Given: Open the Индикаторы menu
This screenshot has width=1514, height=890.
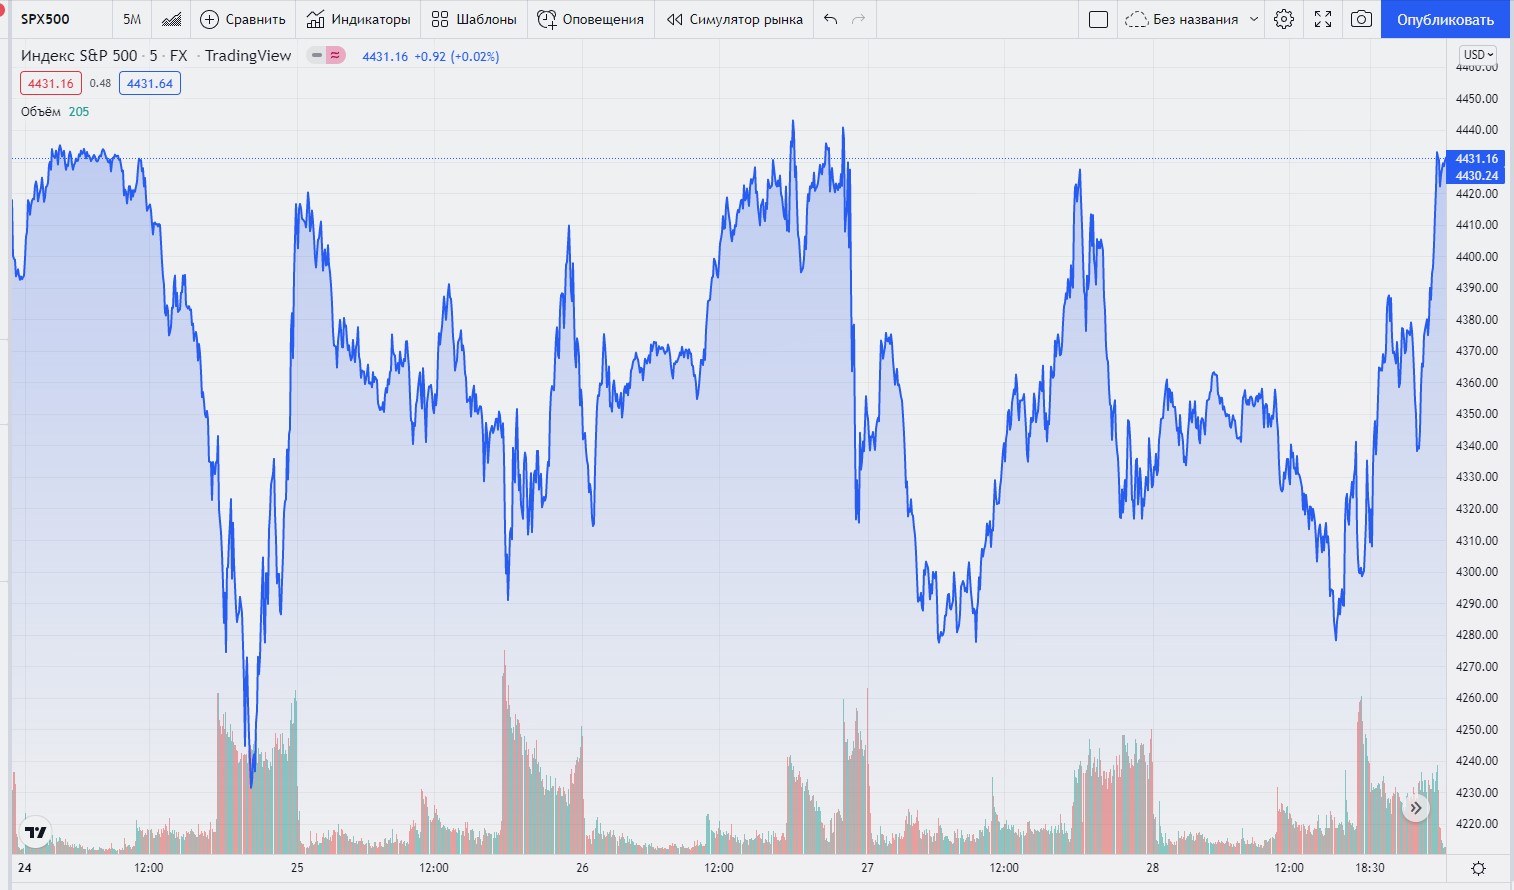Looking at the screenshot, I should pos(359,19).
